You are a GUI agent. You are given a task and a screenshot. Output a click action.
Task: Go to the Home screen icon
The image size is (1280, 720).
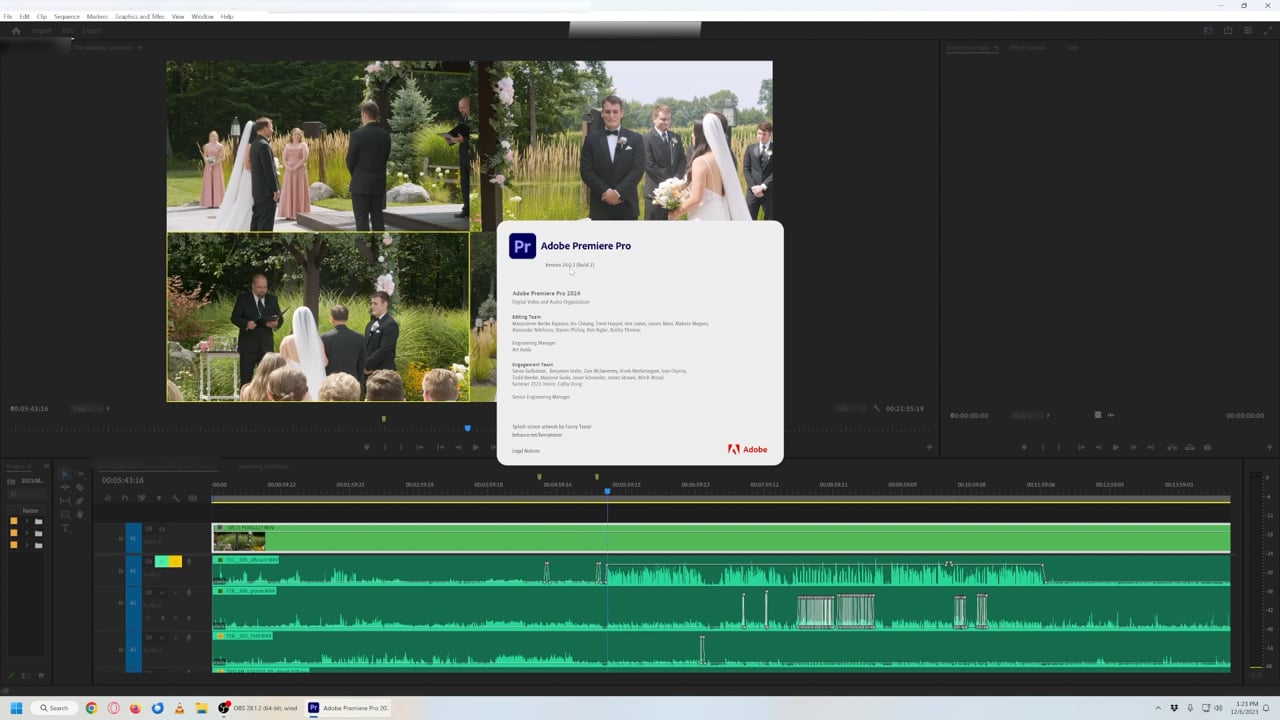click(16, 31)
